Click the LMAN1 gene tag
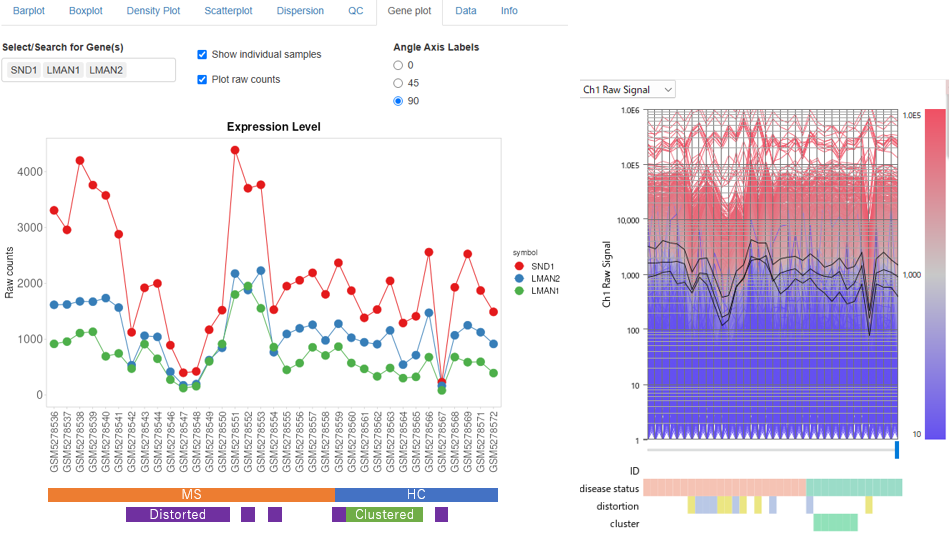951x536 pixels. (63, 70)
